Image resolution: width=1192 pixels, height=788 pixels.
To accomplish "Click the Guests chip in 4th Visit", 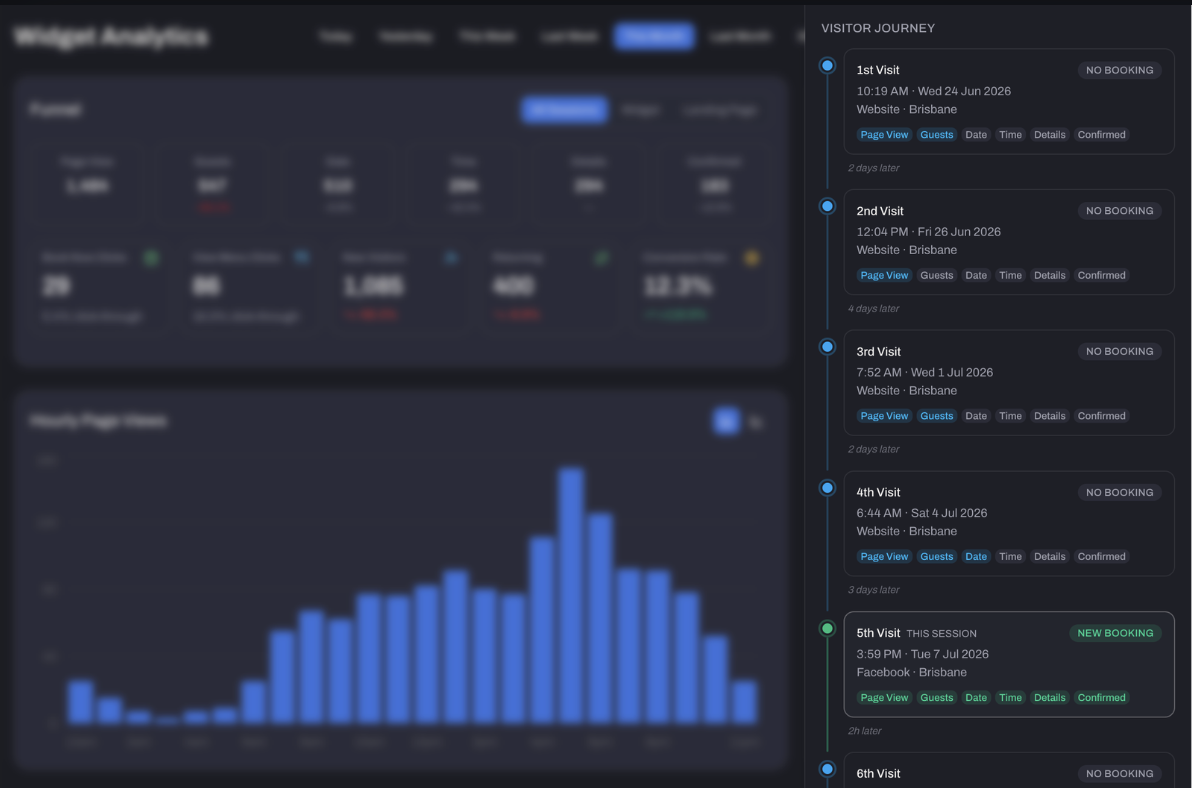I will 937,556.
